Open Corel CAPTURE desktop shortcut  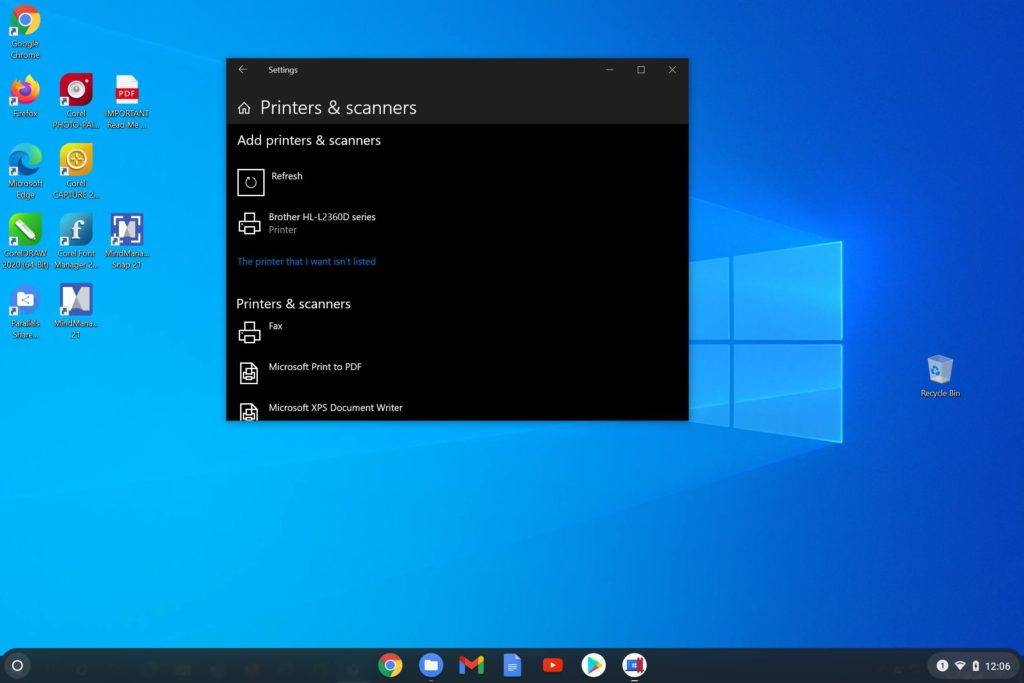pyautogui.click(x=76, y=171)
